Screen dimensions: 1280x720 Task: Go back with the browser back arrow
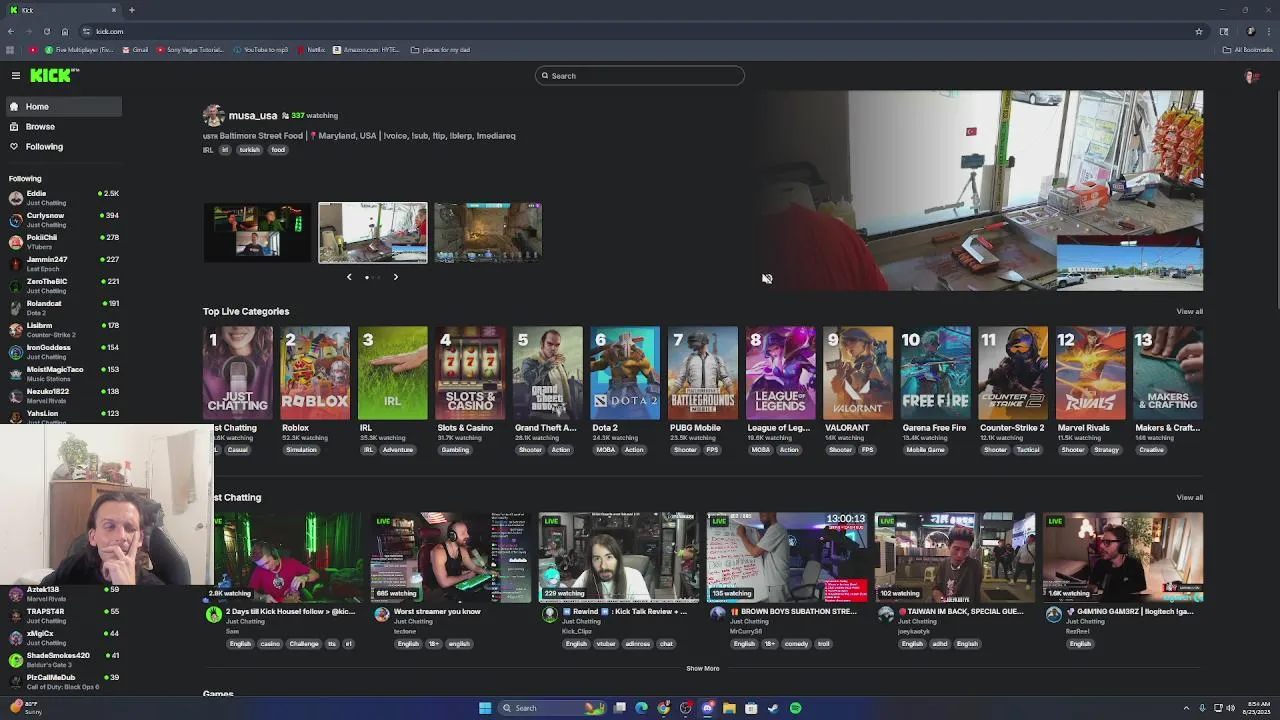point(11,31)
